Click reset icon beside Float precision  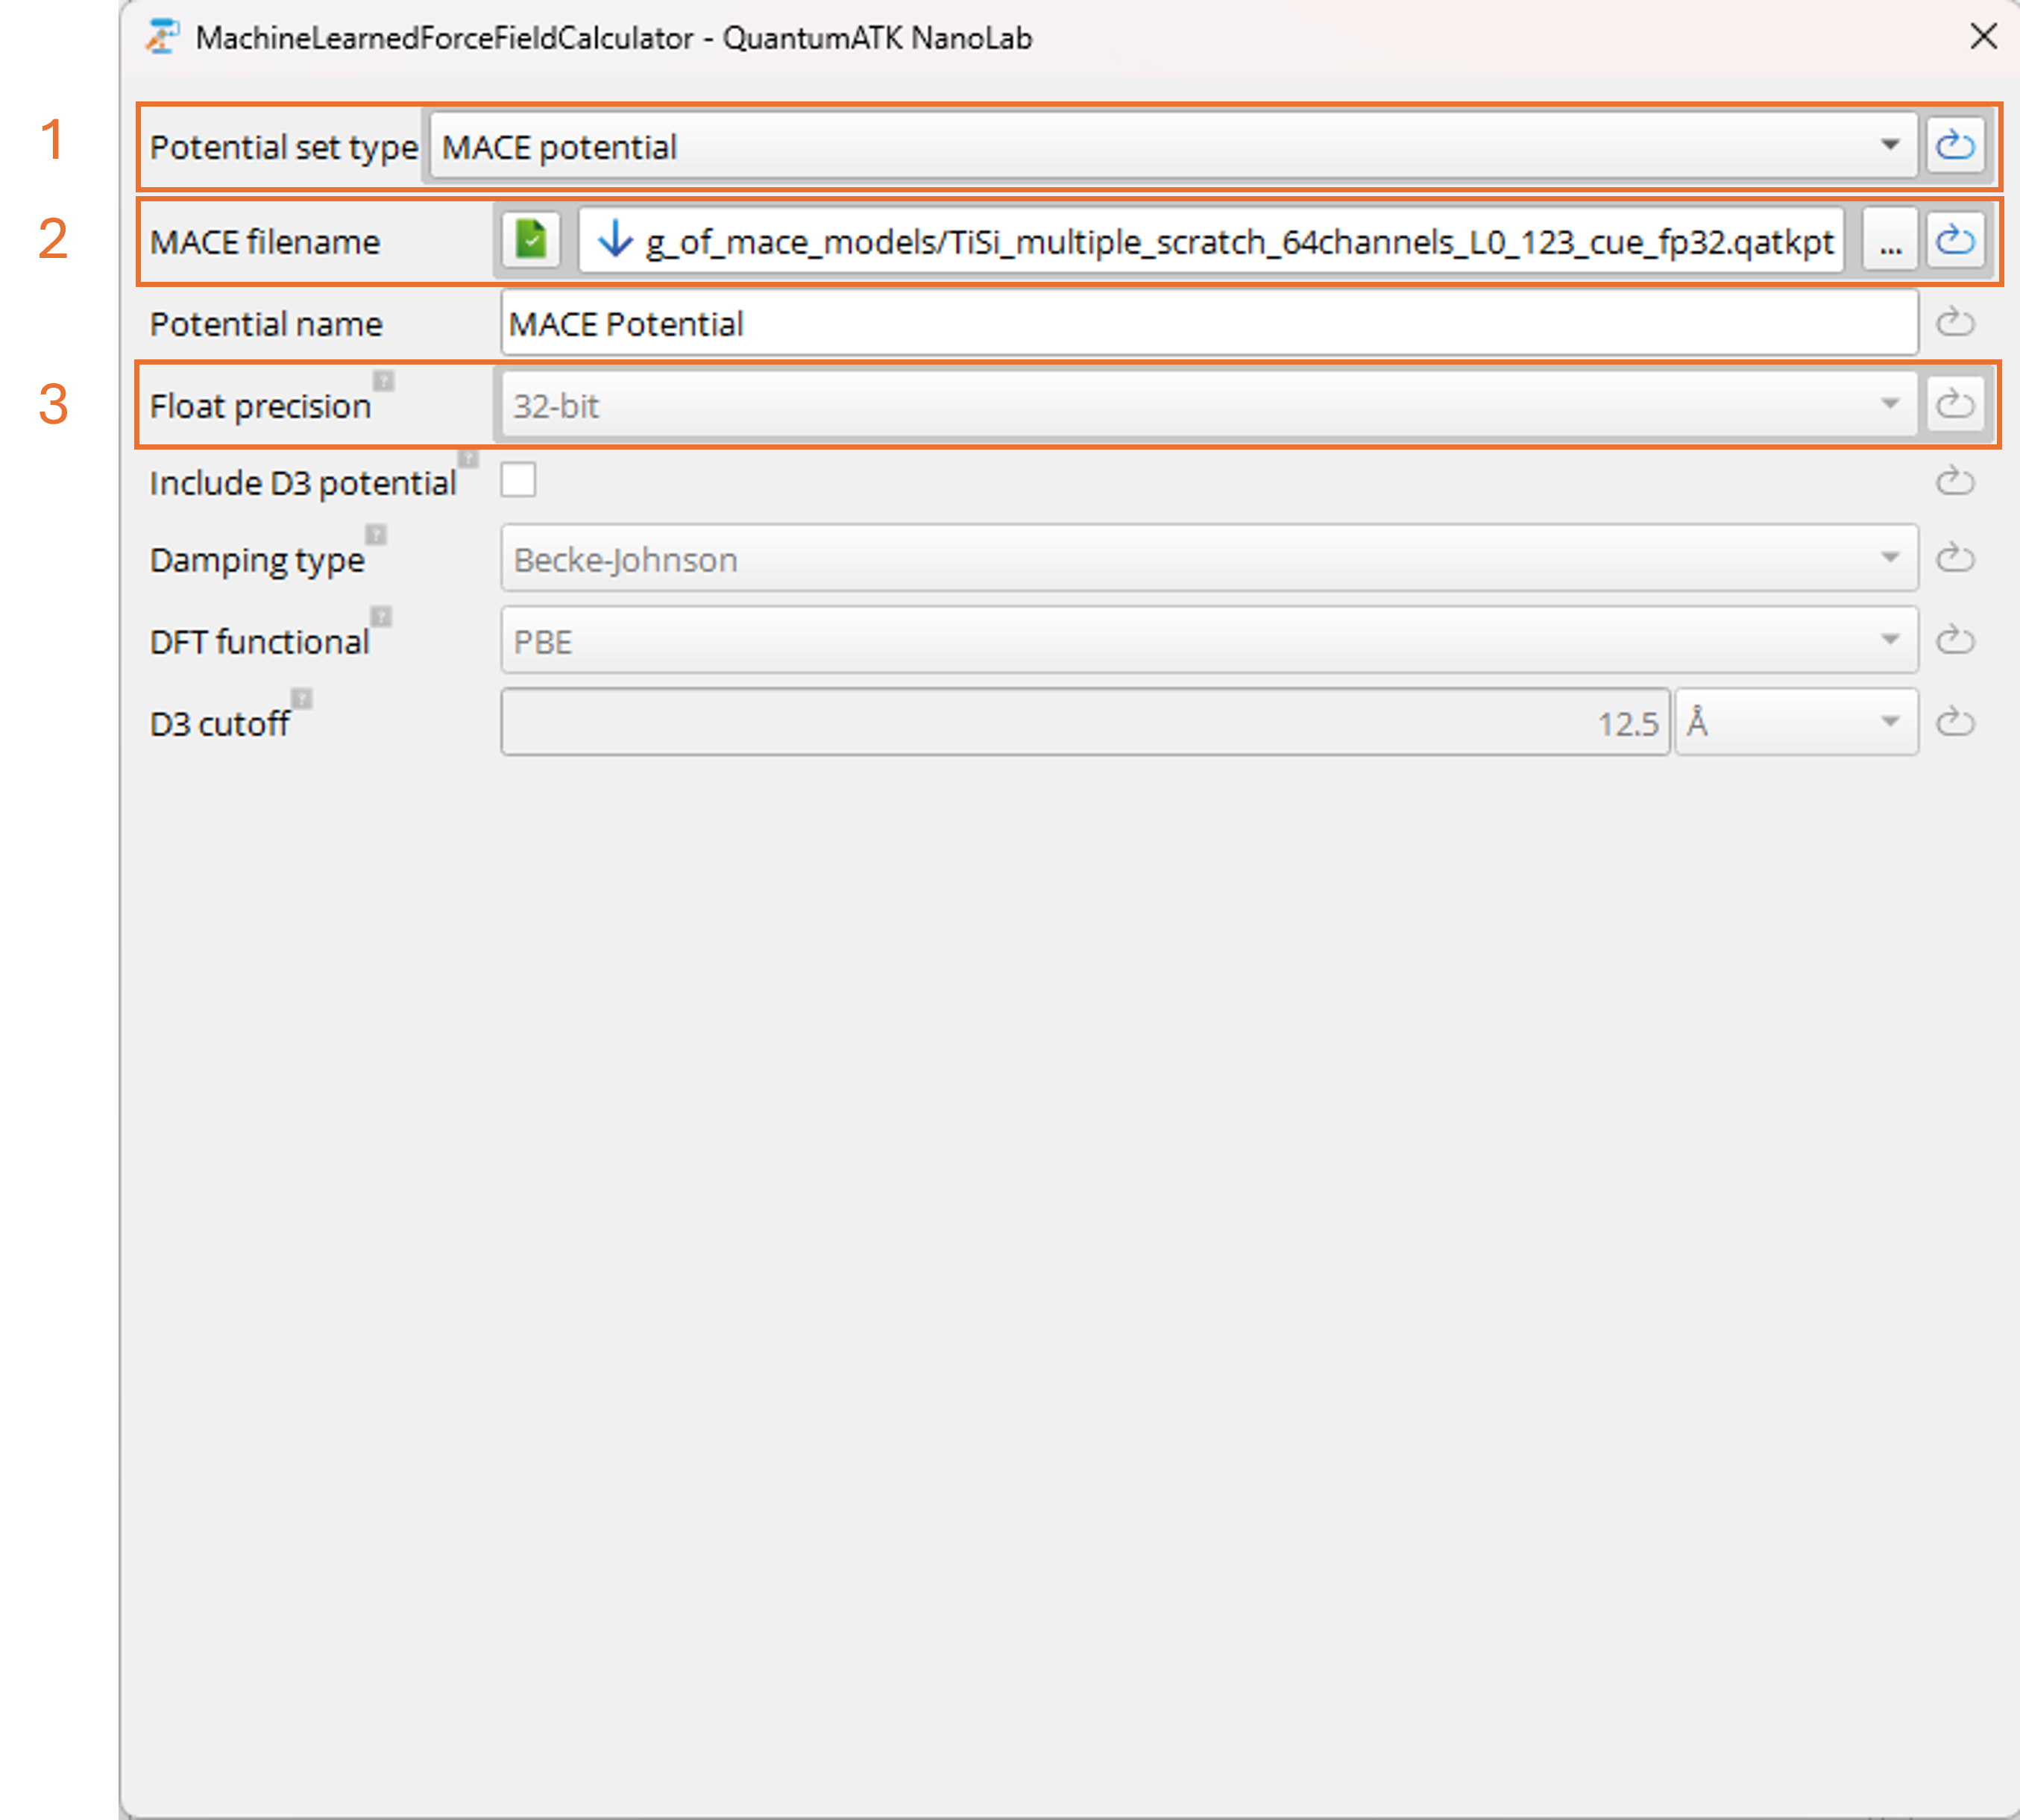(1954, 405)
